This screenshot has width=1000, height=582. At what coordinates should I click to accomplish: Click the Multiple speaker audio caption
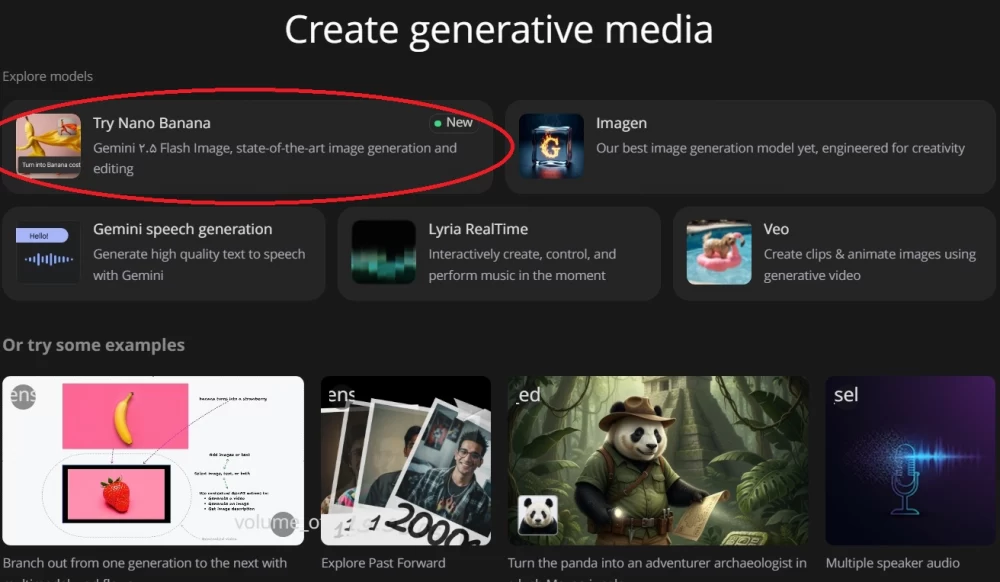point(892,563)
